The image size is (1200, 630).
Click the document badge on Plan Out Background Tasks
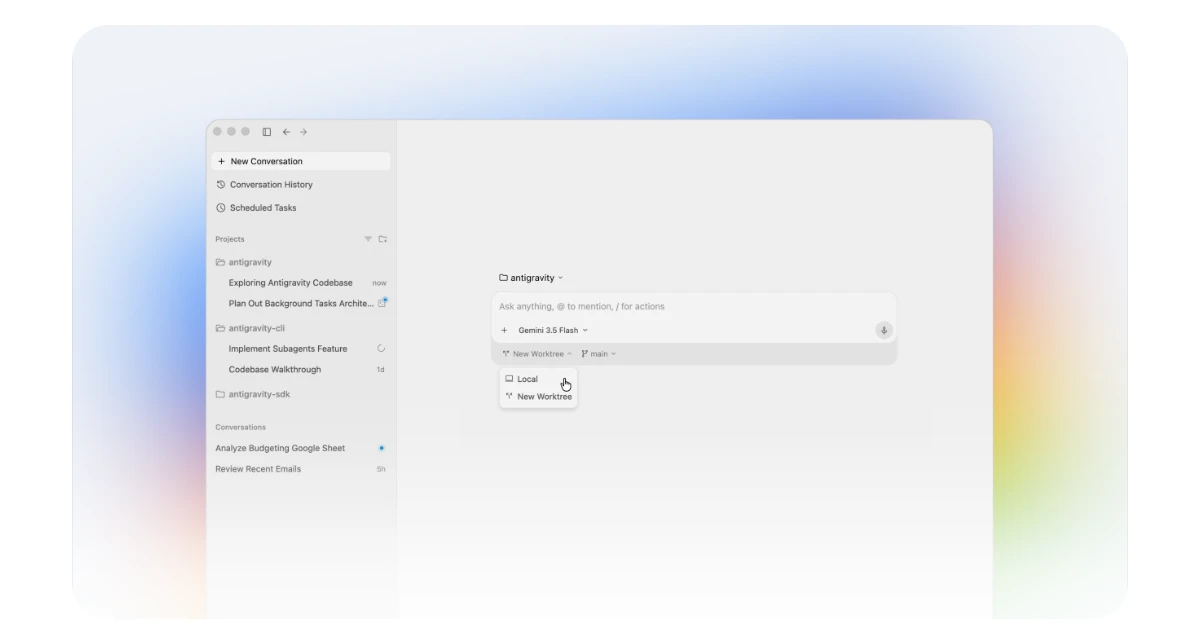coord(382,302)
